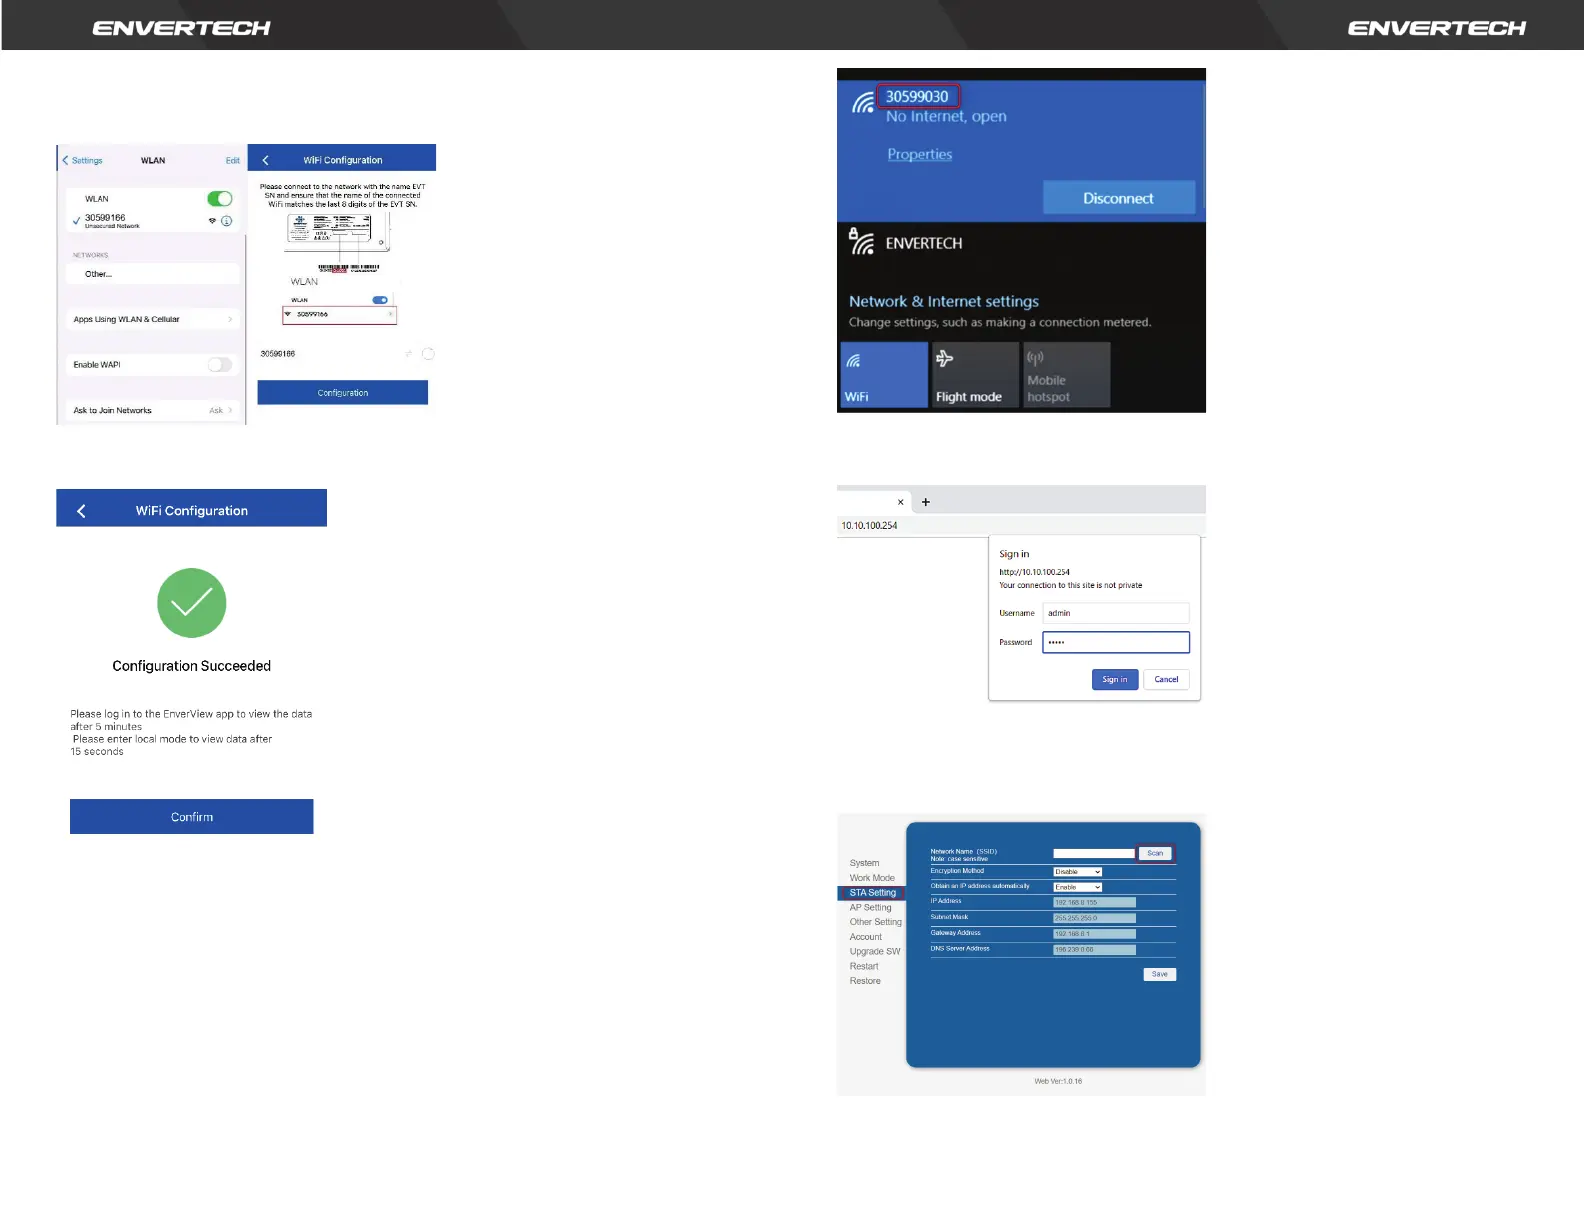
Task: Click the Network Name SSID input field
Action: tap(1094, 854)
